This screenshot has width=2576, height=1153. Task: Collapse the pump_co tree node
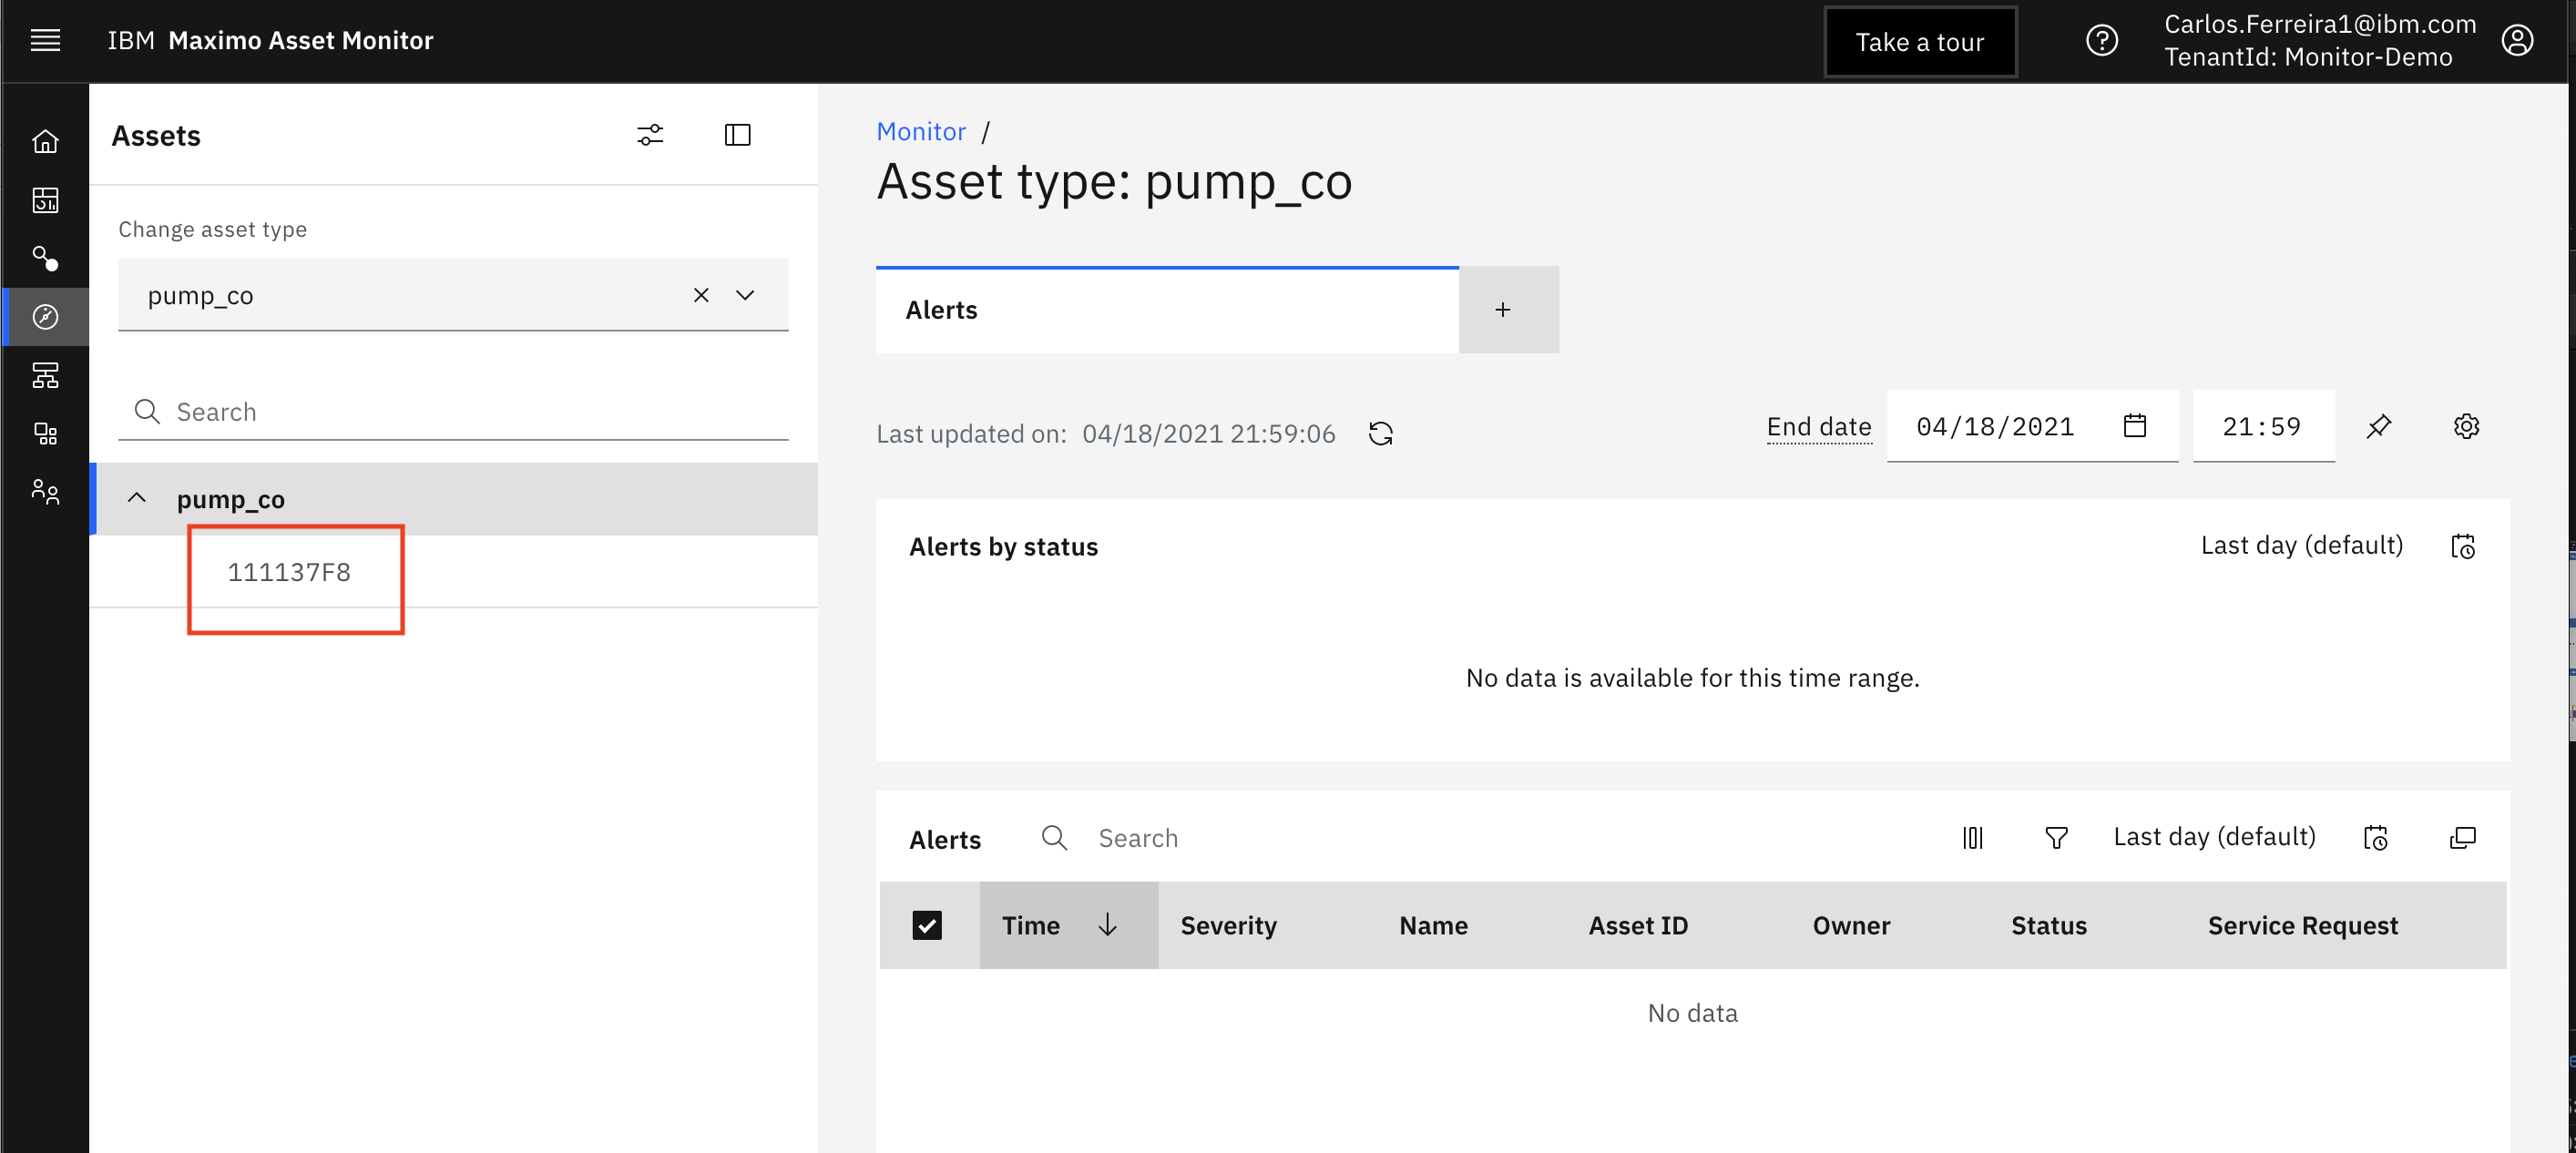[137, 498]
